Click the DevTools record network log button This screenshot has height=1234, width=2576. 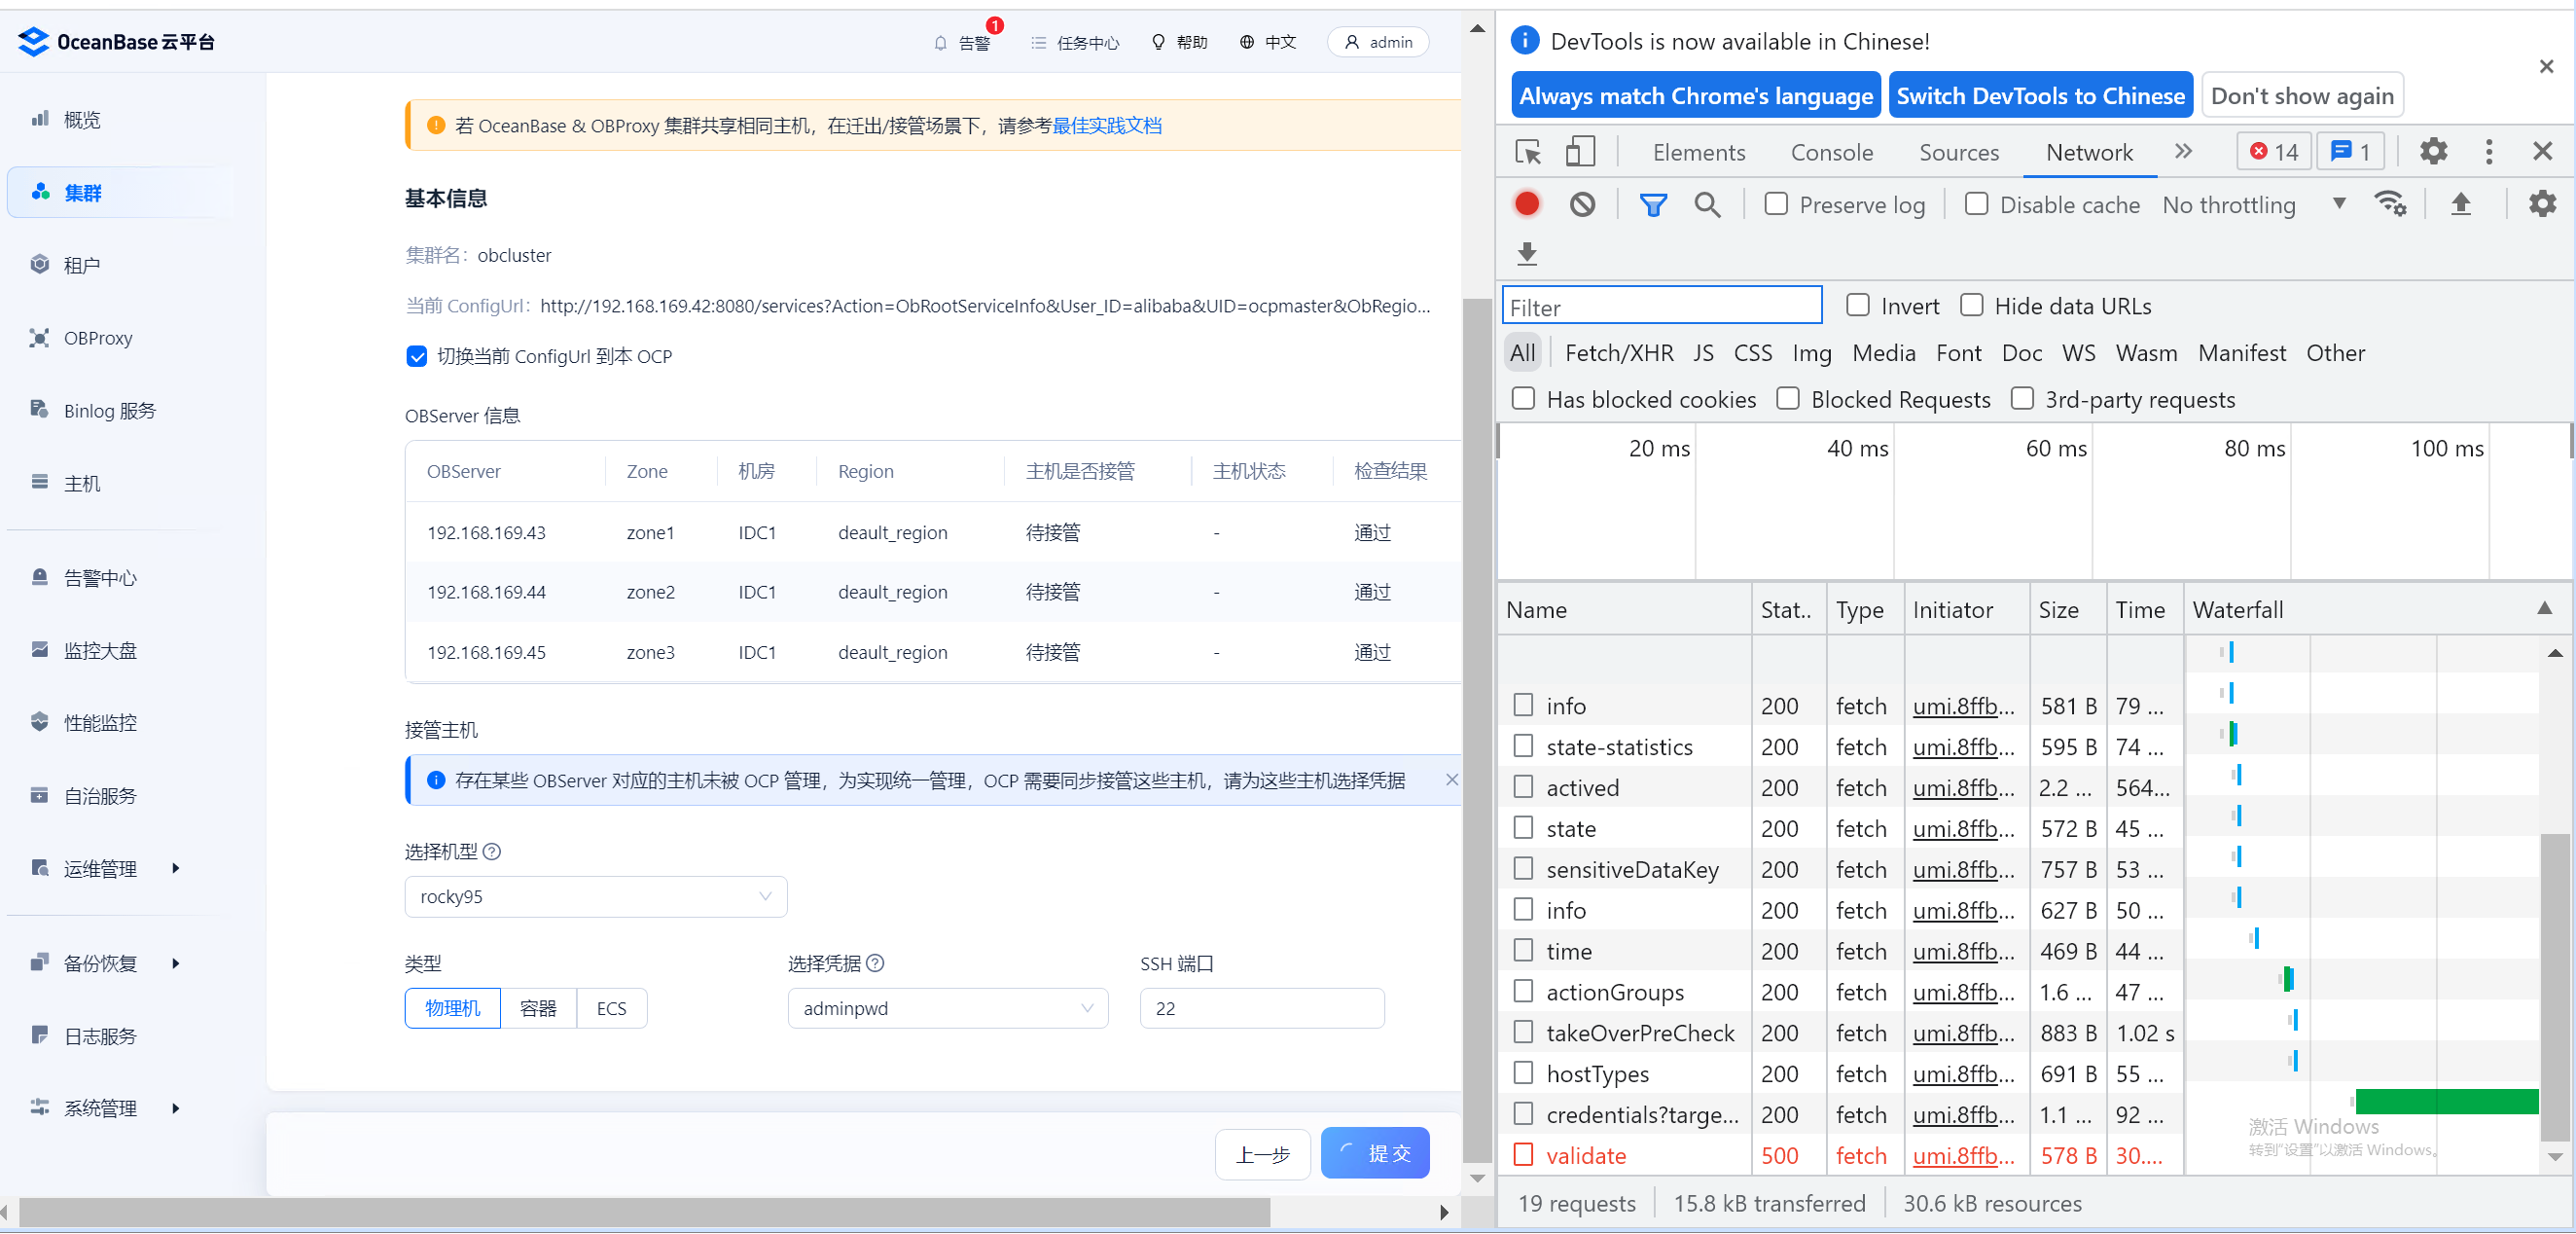pyautogui.click(x=1526, y=204)
